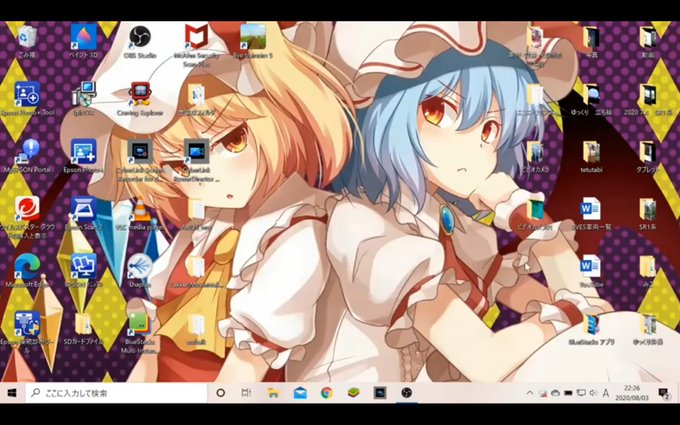Launch Epson Scan 2 shortcut
This screenshot has width=680, height=425.
click(x=84, y=209)
